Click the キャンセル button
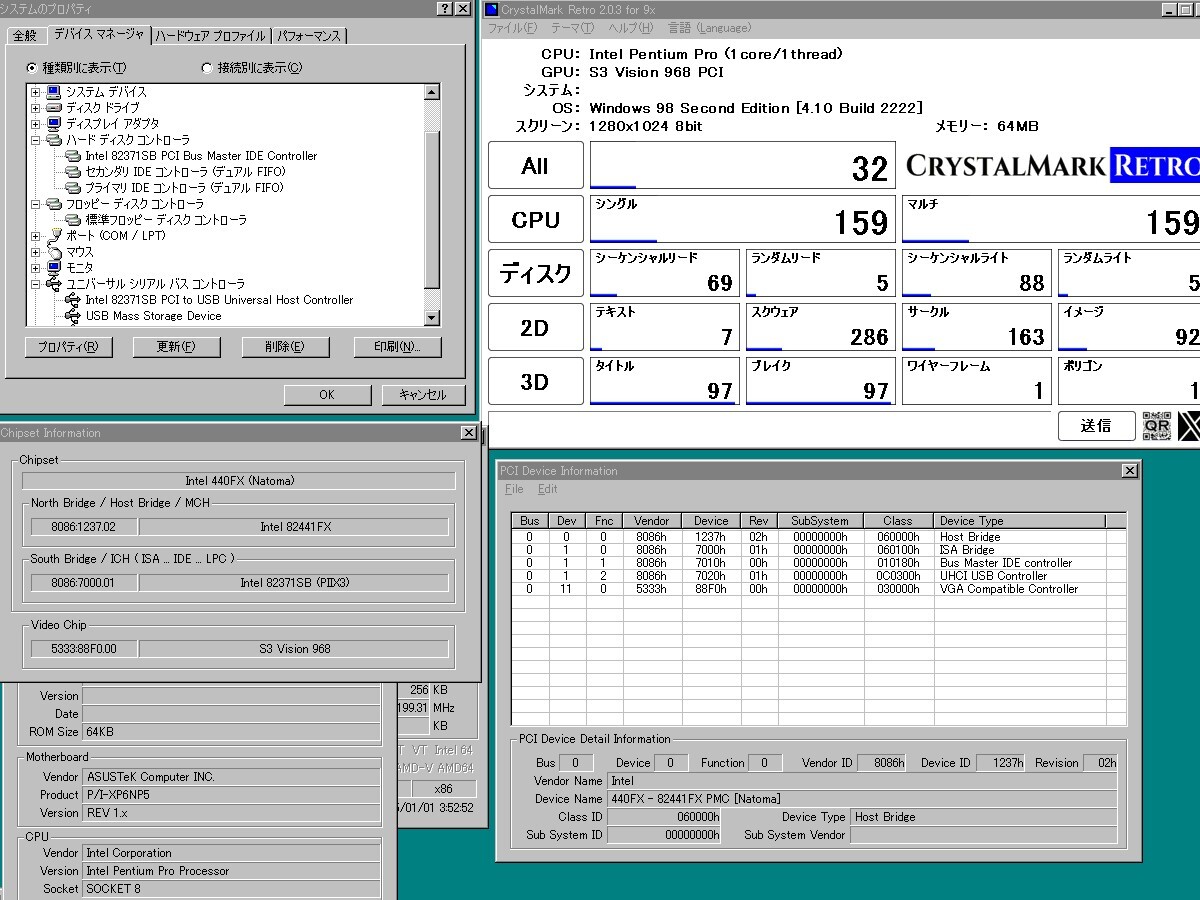Screen dimensions: 1200x900 pos(423,395)
